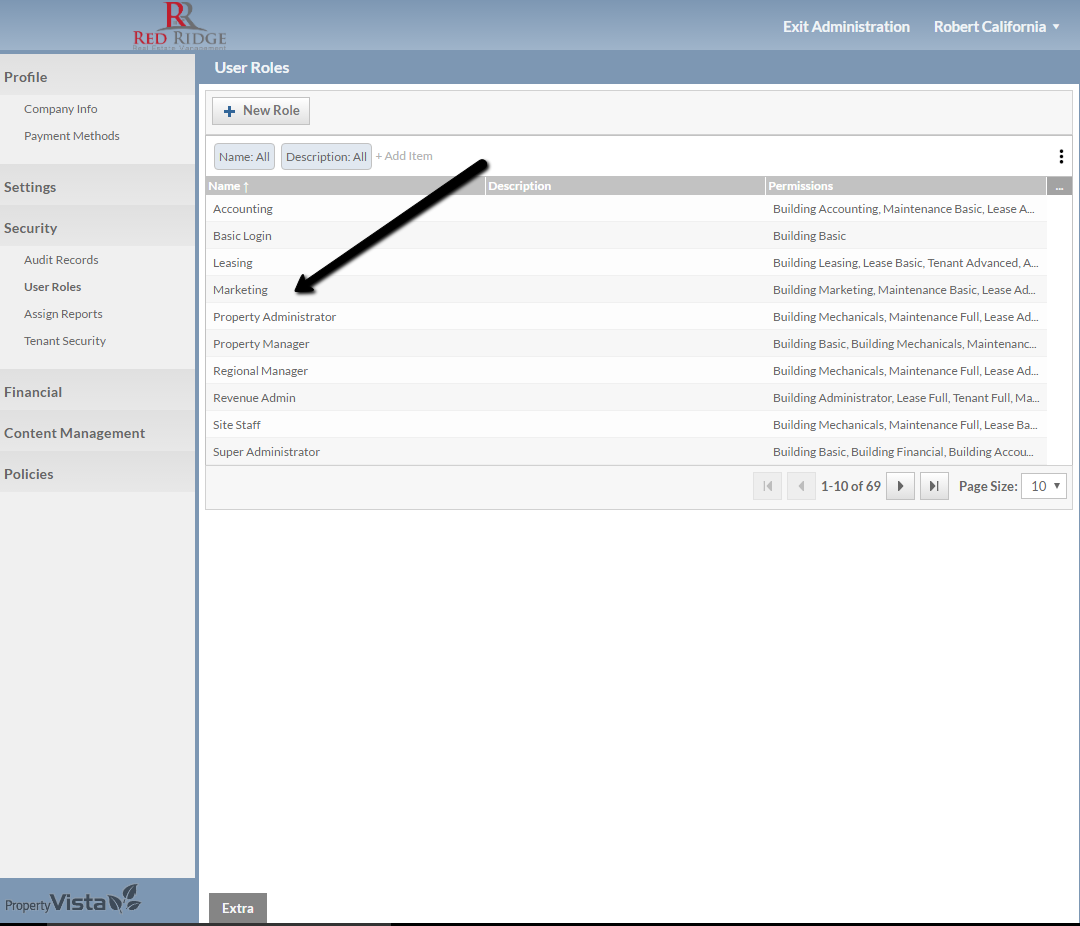Expand the Financial sidebar section

point(33,392)
